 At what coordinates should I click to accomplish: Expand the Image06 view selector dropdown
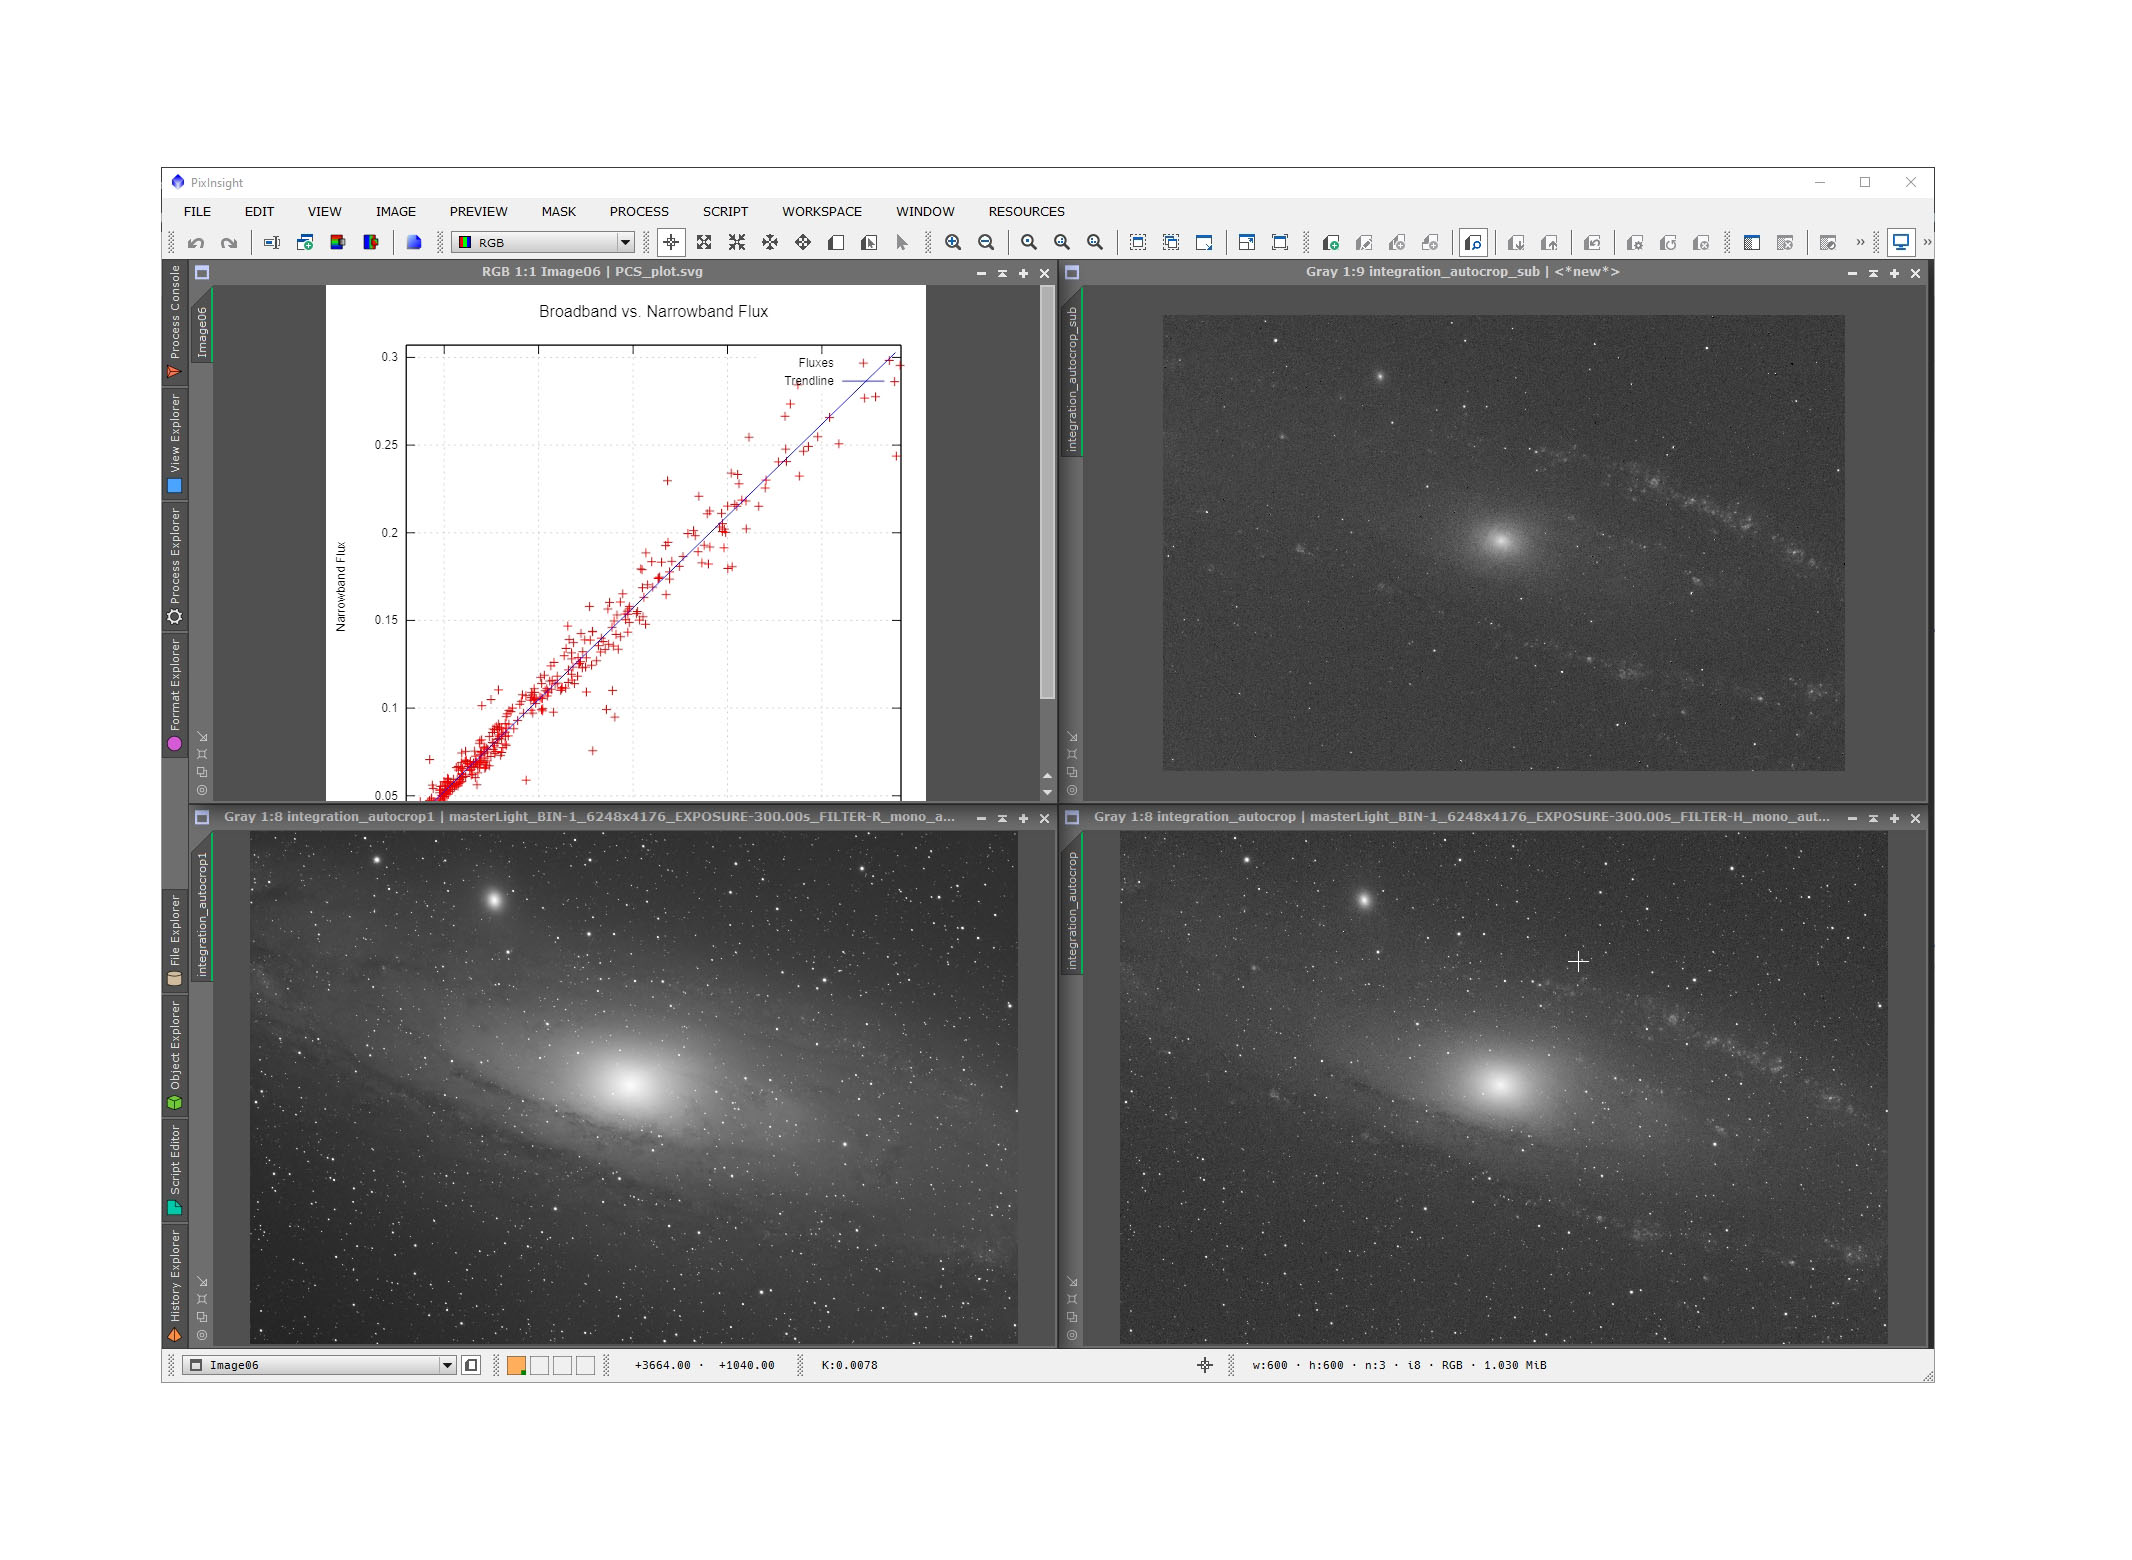click(447, 1365)
